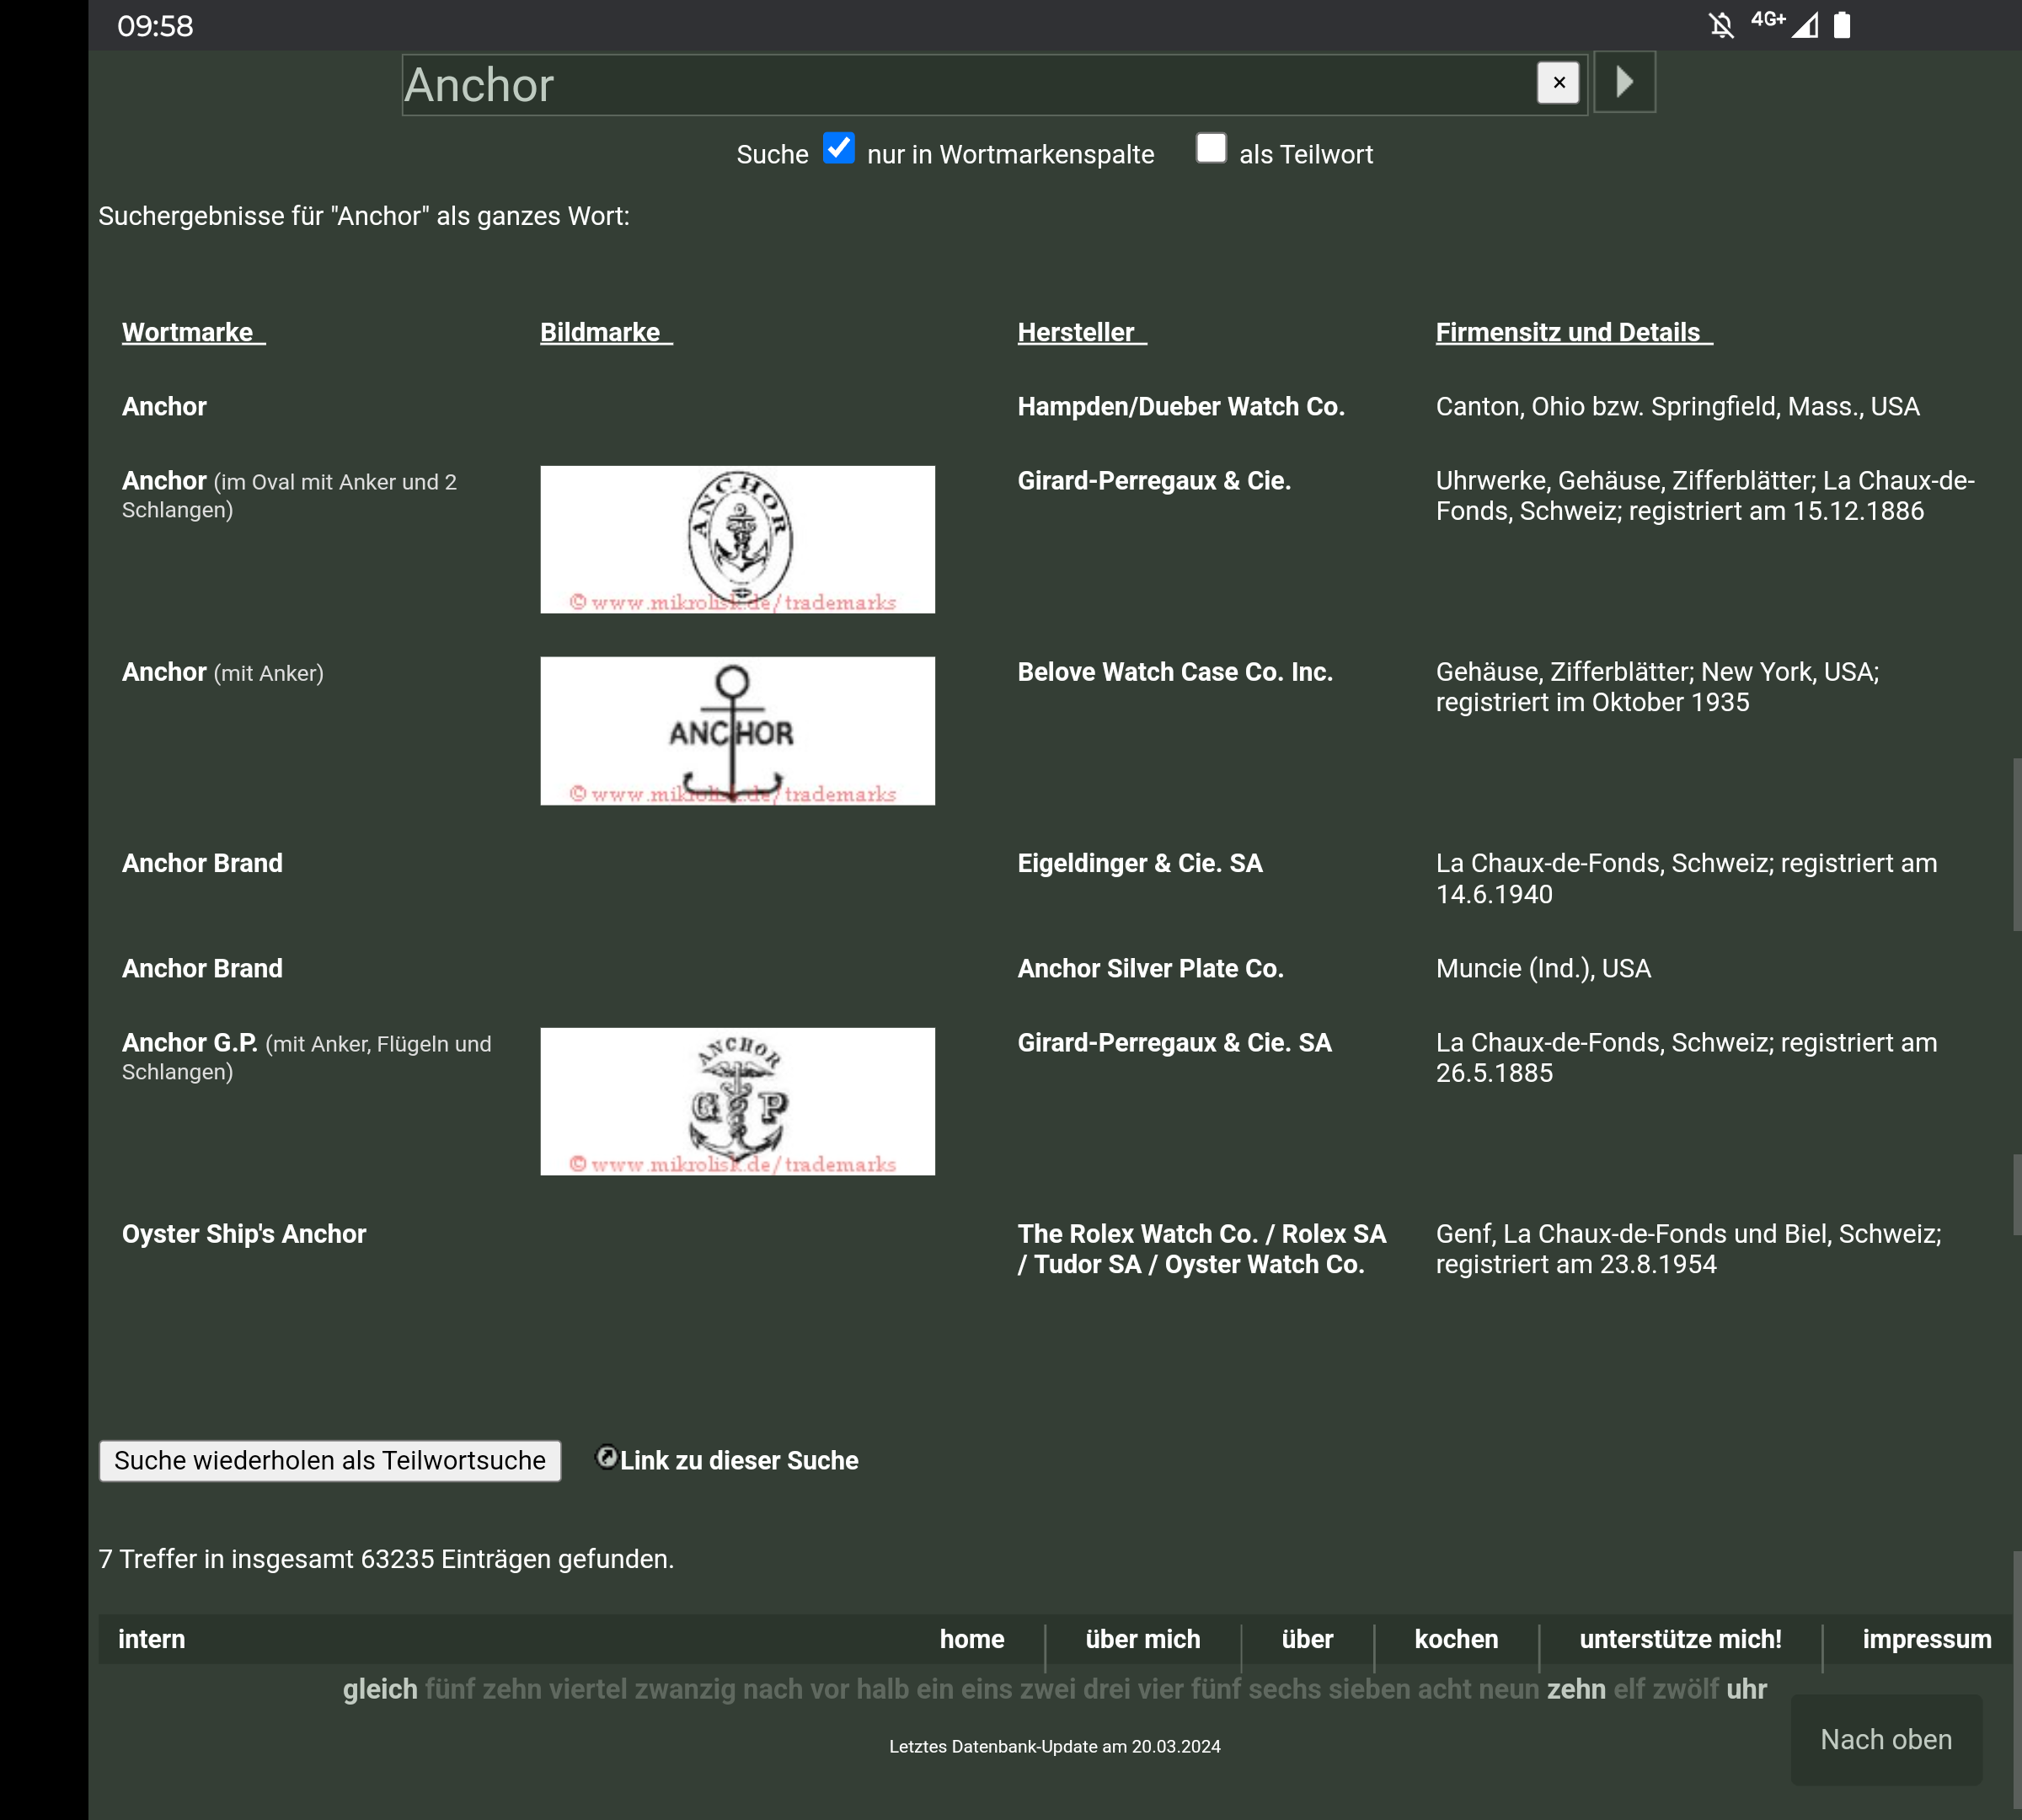Open 'kochen' footer menu item
The image size is (2022, 1820).
[1456, 1639]
